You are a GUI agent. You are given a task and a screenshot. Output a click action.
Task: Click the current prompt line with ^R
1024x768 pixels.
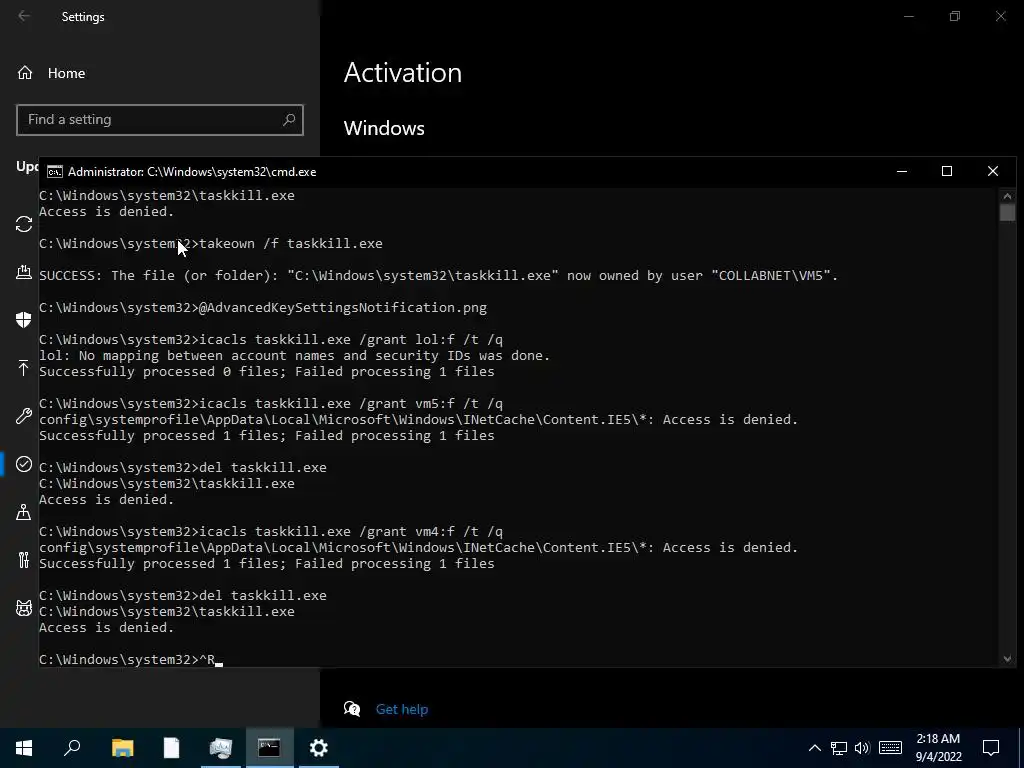tap(131, 660)
